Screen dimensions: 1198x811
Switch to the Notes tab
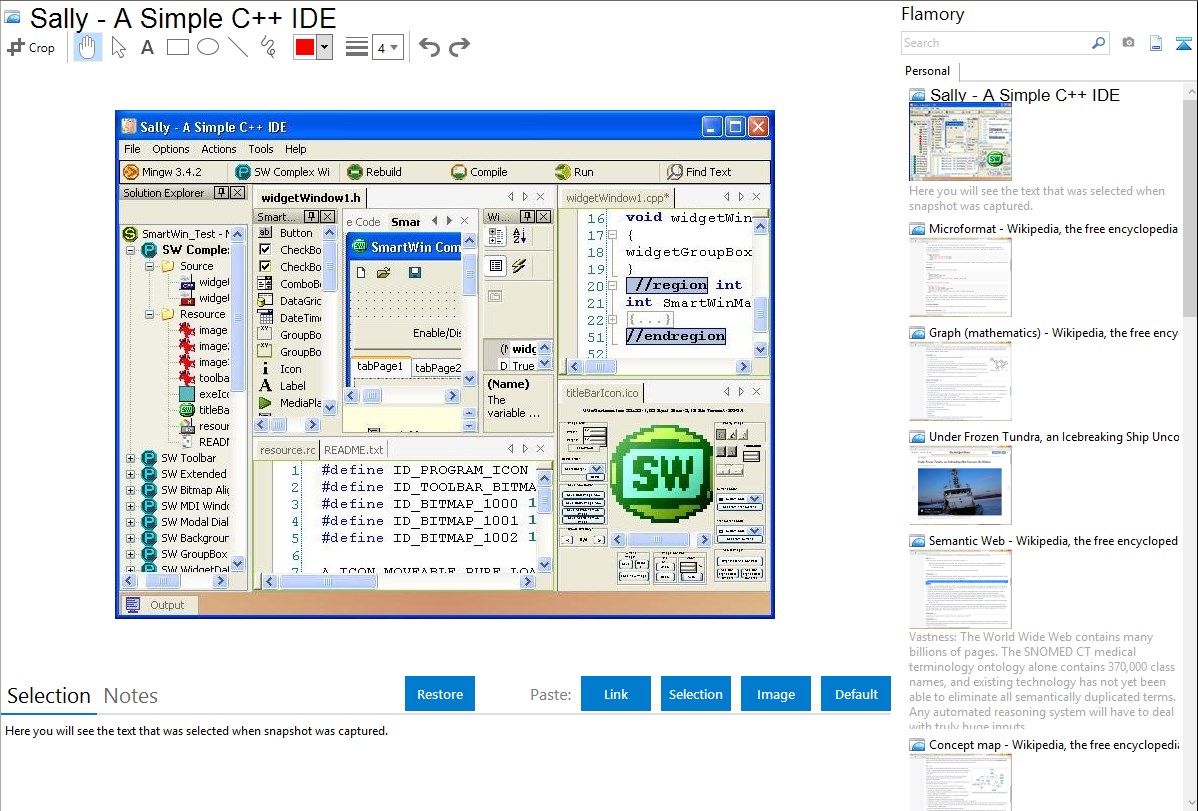pyautogui.click(x=131, y=696)
